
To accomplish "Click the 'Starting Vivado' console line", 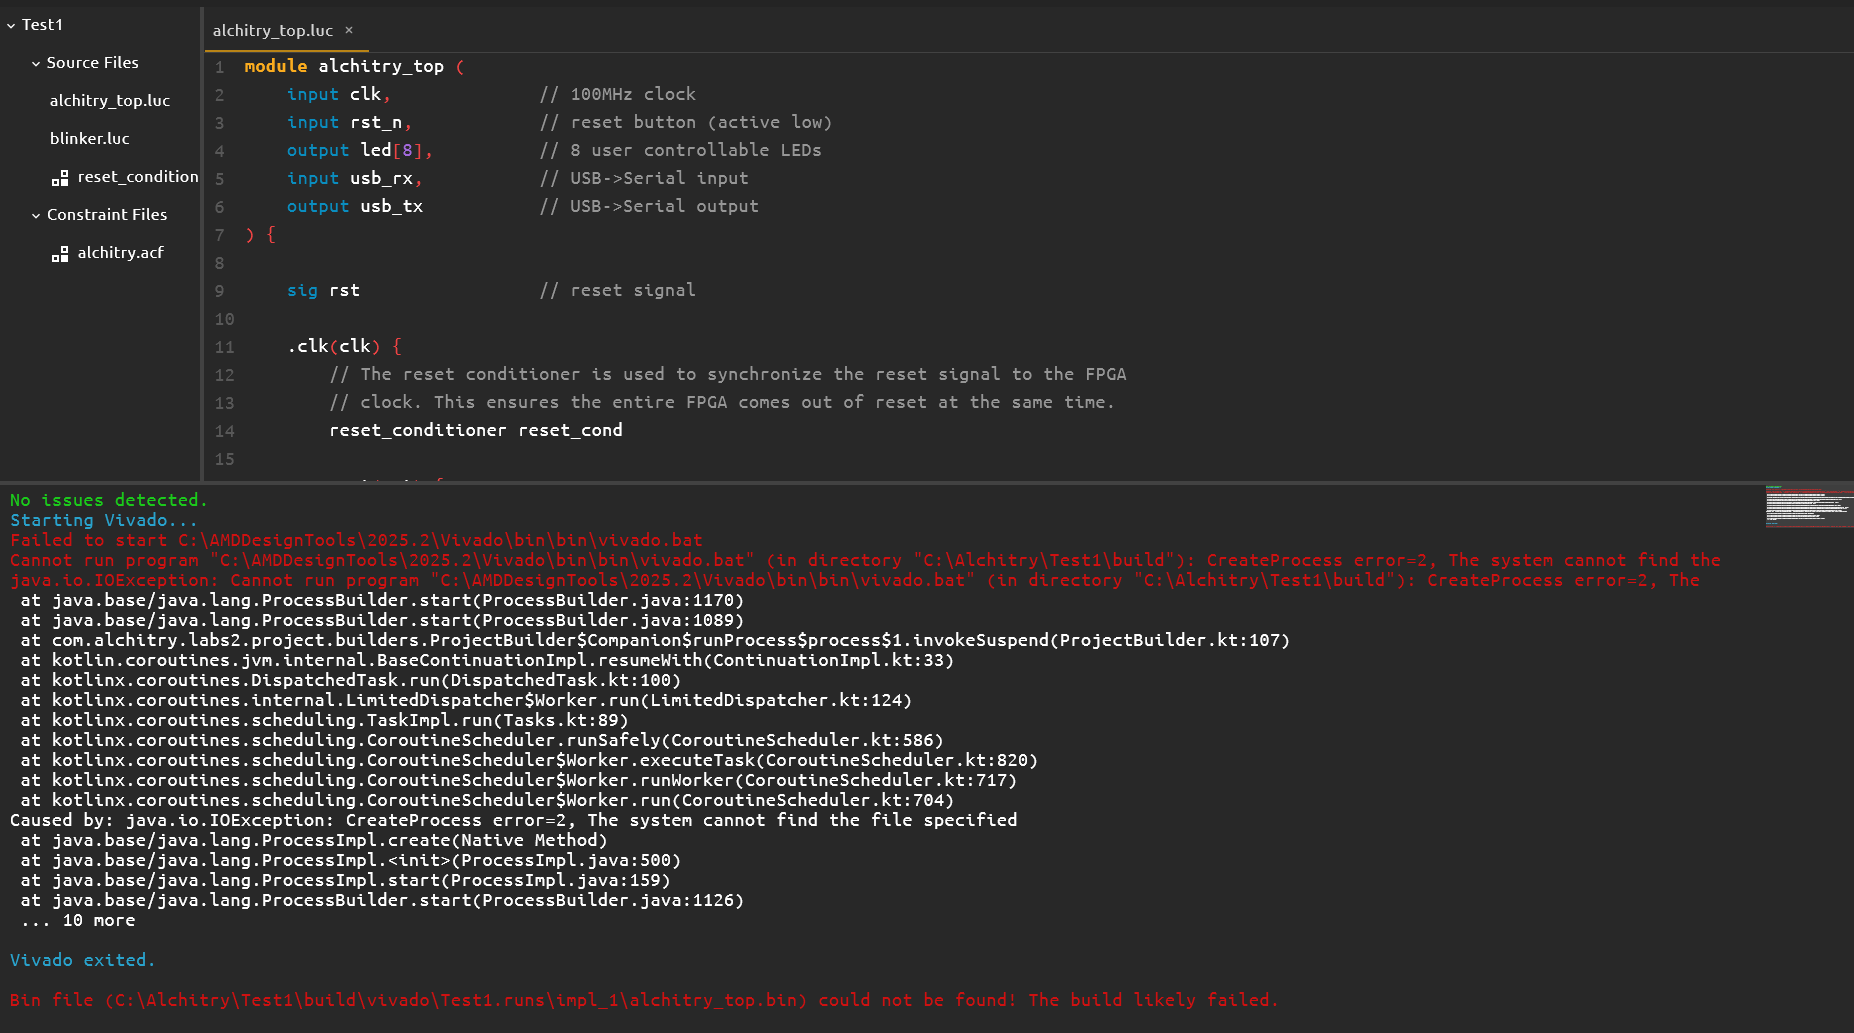I will tap(103, 519).
